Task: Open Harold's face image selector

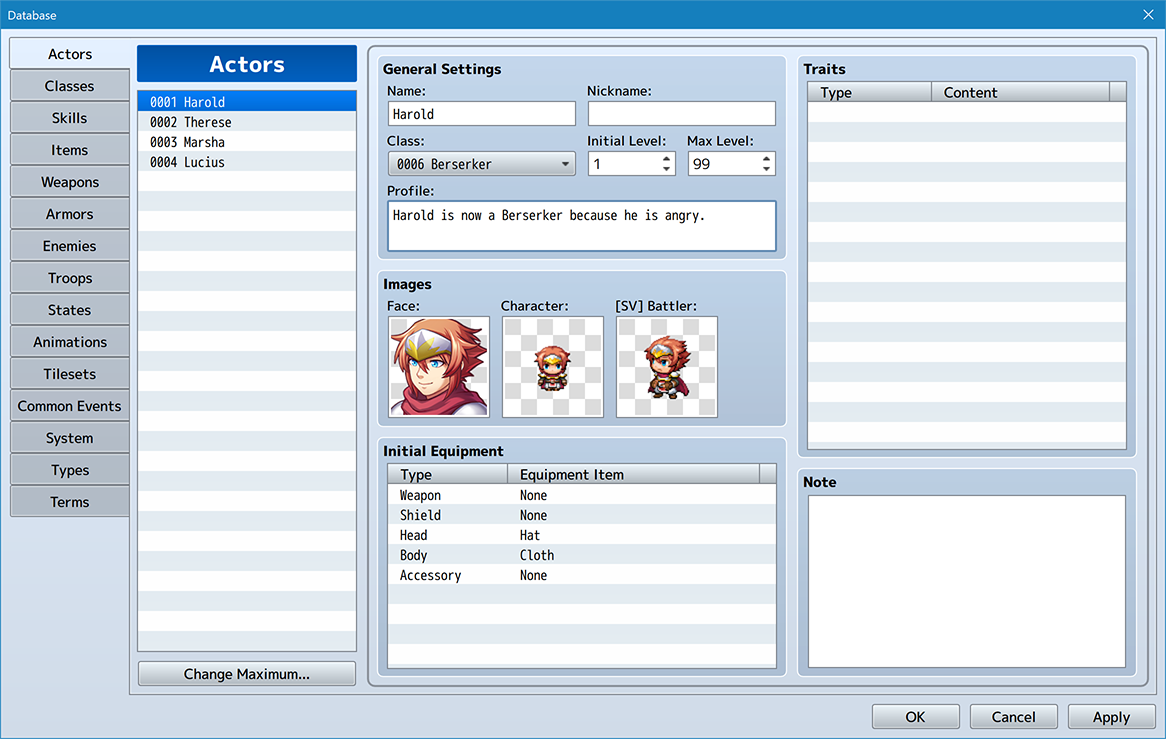Action: pos(439,367)
